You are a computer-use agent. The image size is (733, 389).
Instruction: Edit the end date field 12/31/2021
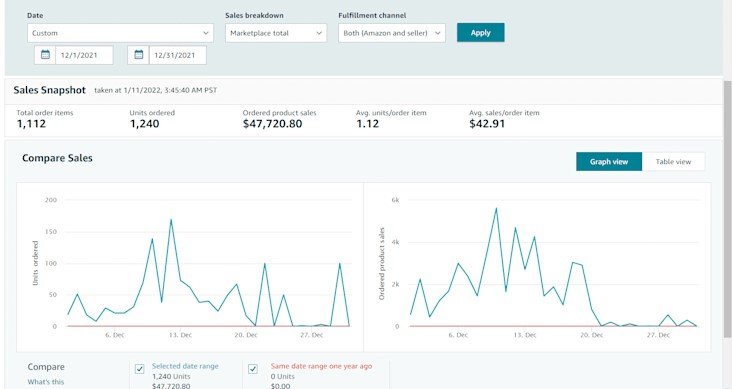point(178,55)
